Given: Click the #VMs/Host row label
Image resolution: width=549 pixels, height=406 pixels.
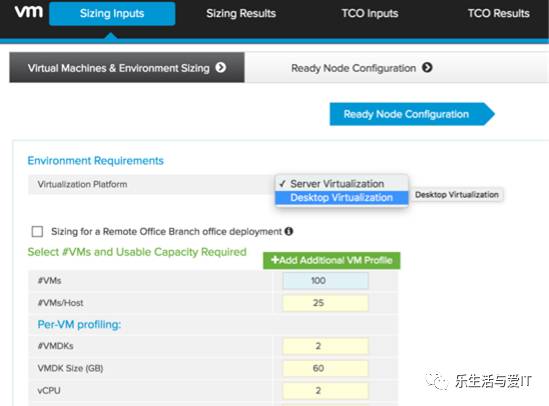Looking at the screenshot, I should coord(61,303).
